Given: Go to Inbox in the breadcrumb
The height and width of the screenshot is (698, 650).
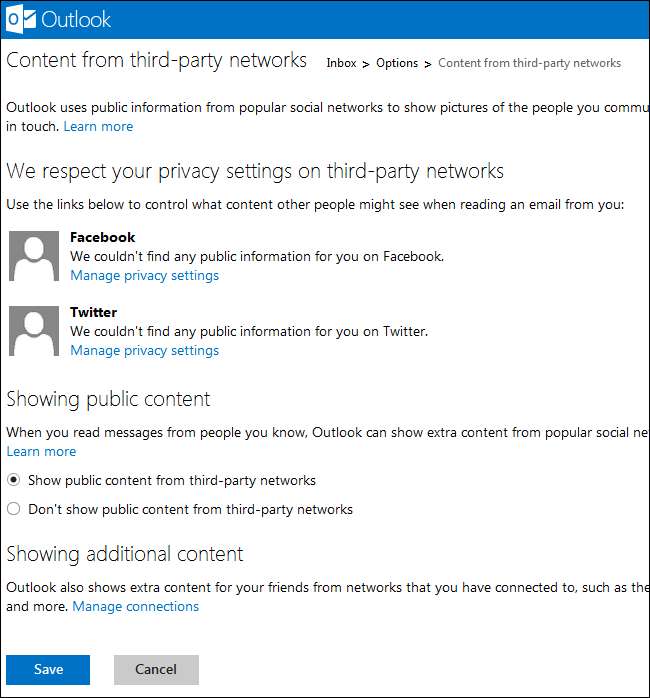Looking at the screenshot, I should [x=341, y=63].
